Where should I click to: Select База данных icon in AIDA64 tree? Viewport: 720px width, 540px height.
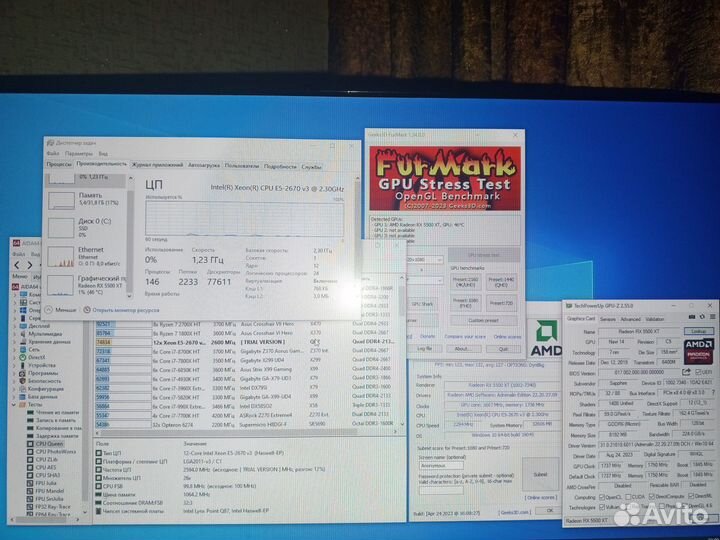click(x=23, y=396)
